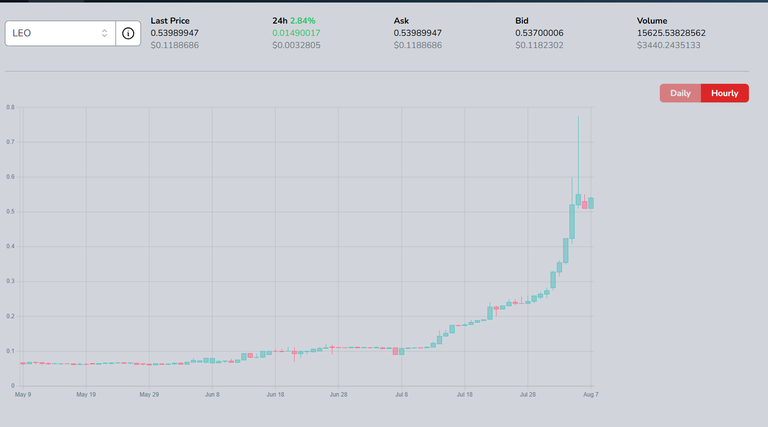Select the tallest candlestick wick near Aug 7
This screenshot has width=768, height=427.
point(578,157)
